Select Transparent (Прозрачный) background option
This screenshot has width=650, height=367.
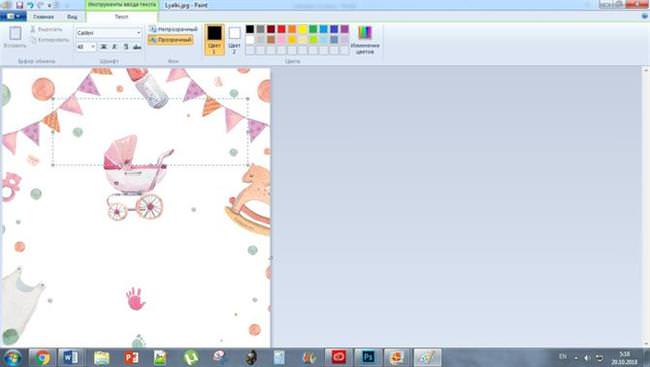coord(170,40)
